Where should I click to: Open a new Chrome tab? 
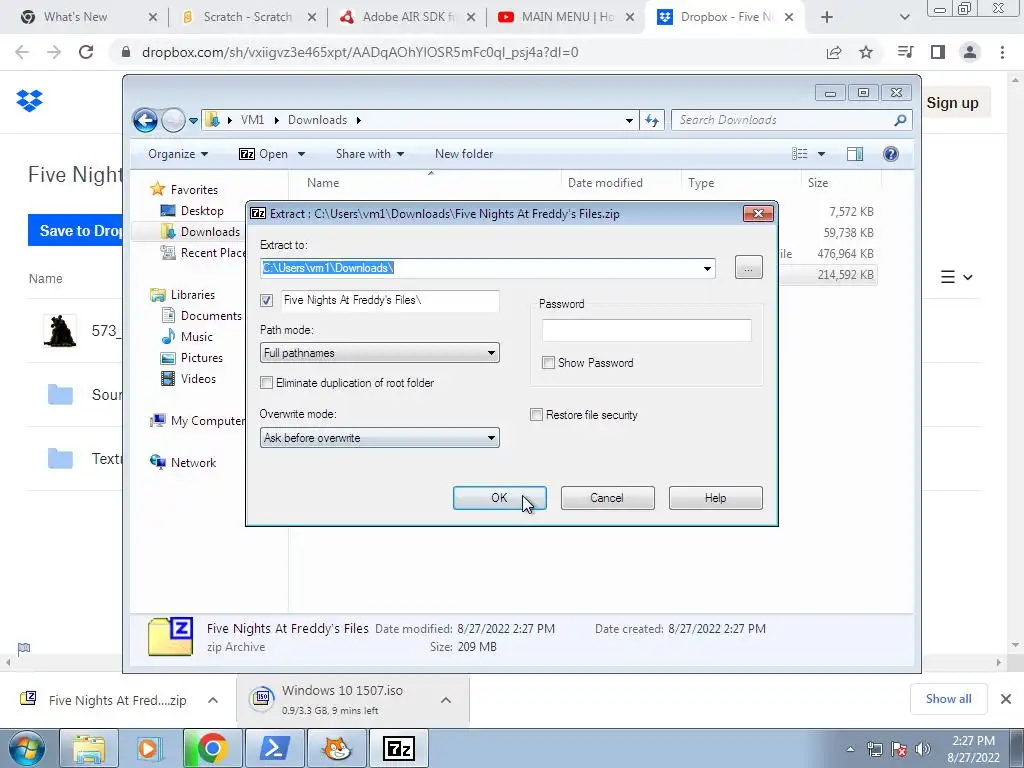click(827, 17)
